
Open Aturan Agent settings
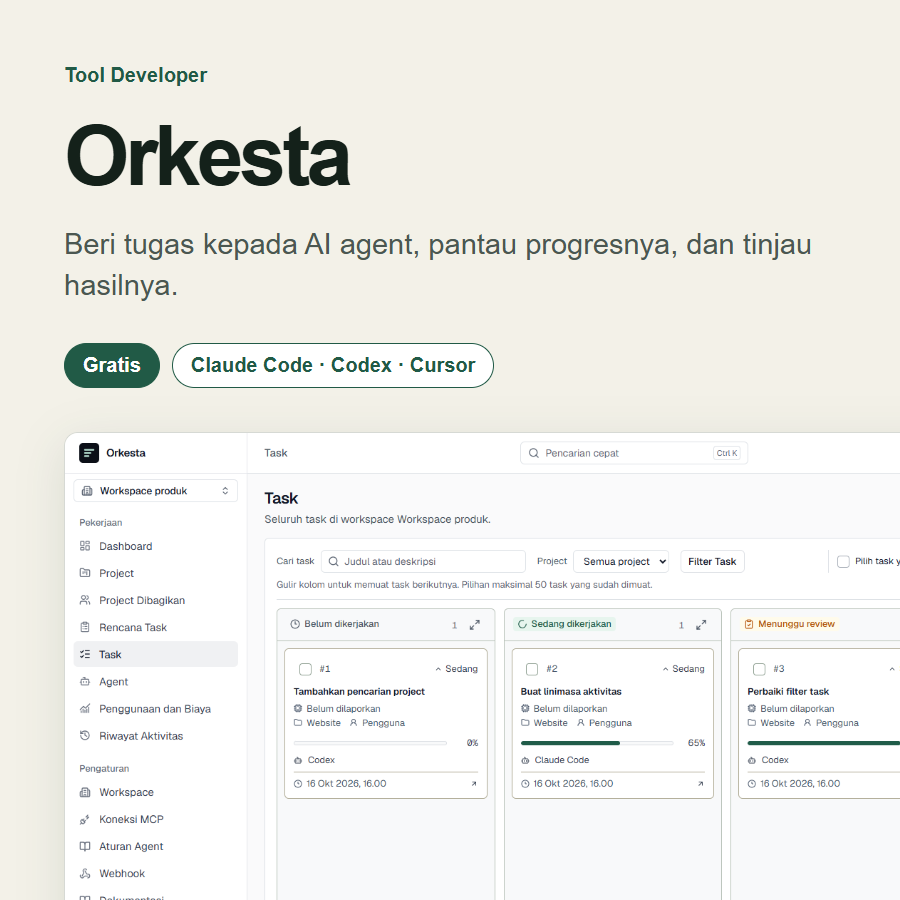(x=156, y=847)
